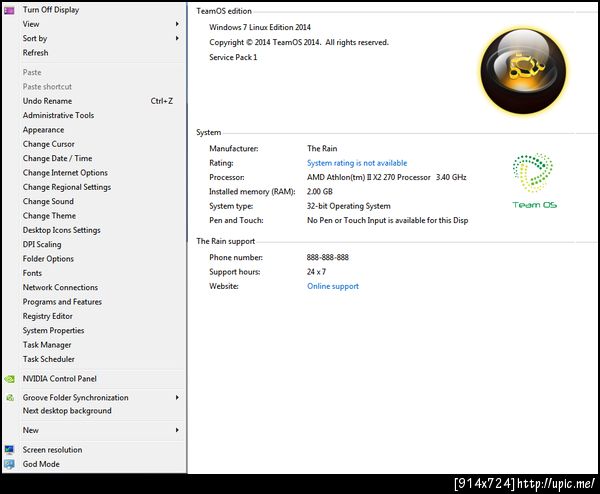
Task: Select Change Internet Options
Action: point(65,173)
